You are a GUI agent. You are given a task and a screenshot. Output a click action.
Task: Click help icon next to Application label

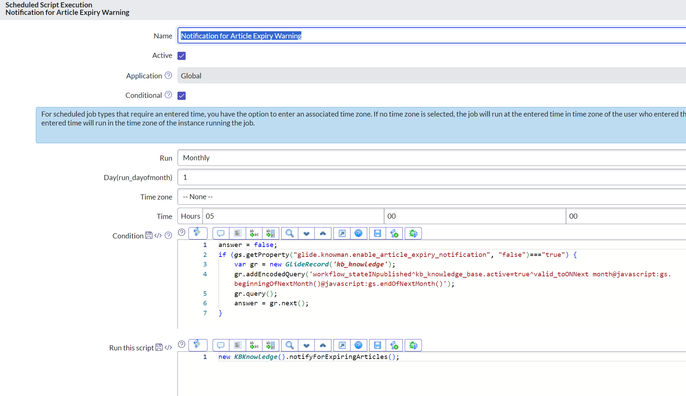[168, 75]
